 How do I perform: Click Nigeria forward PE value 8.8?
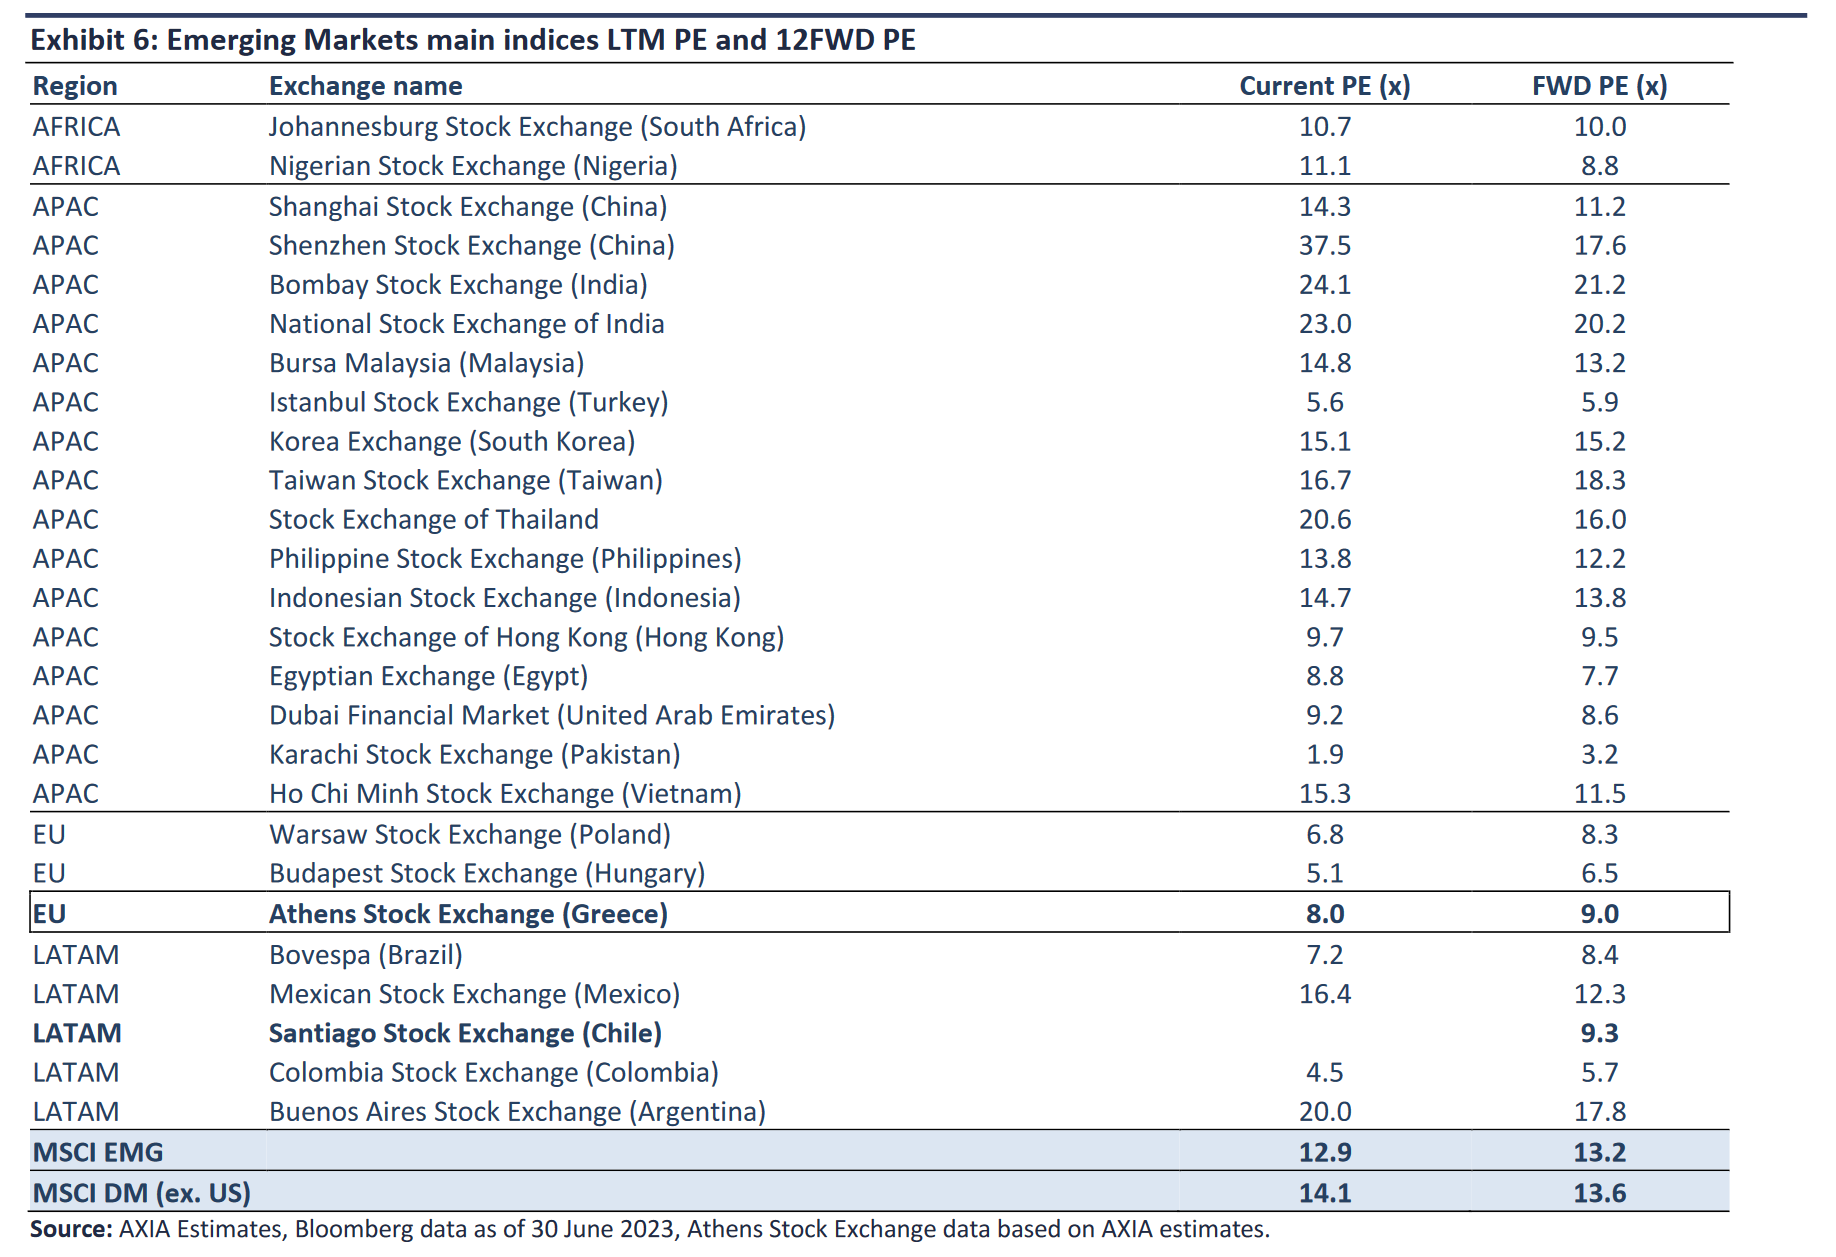[x=1600, y=166]
